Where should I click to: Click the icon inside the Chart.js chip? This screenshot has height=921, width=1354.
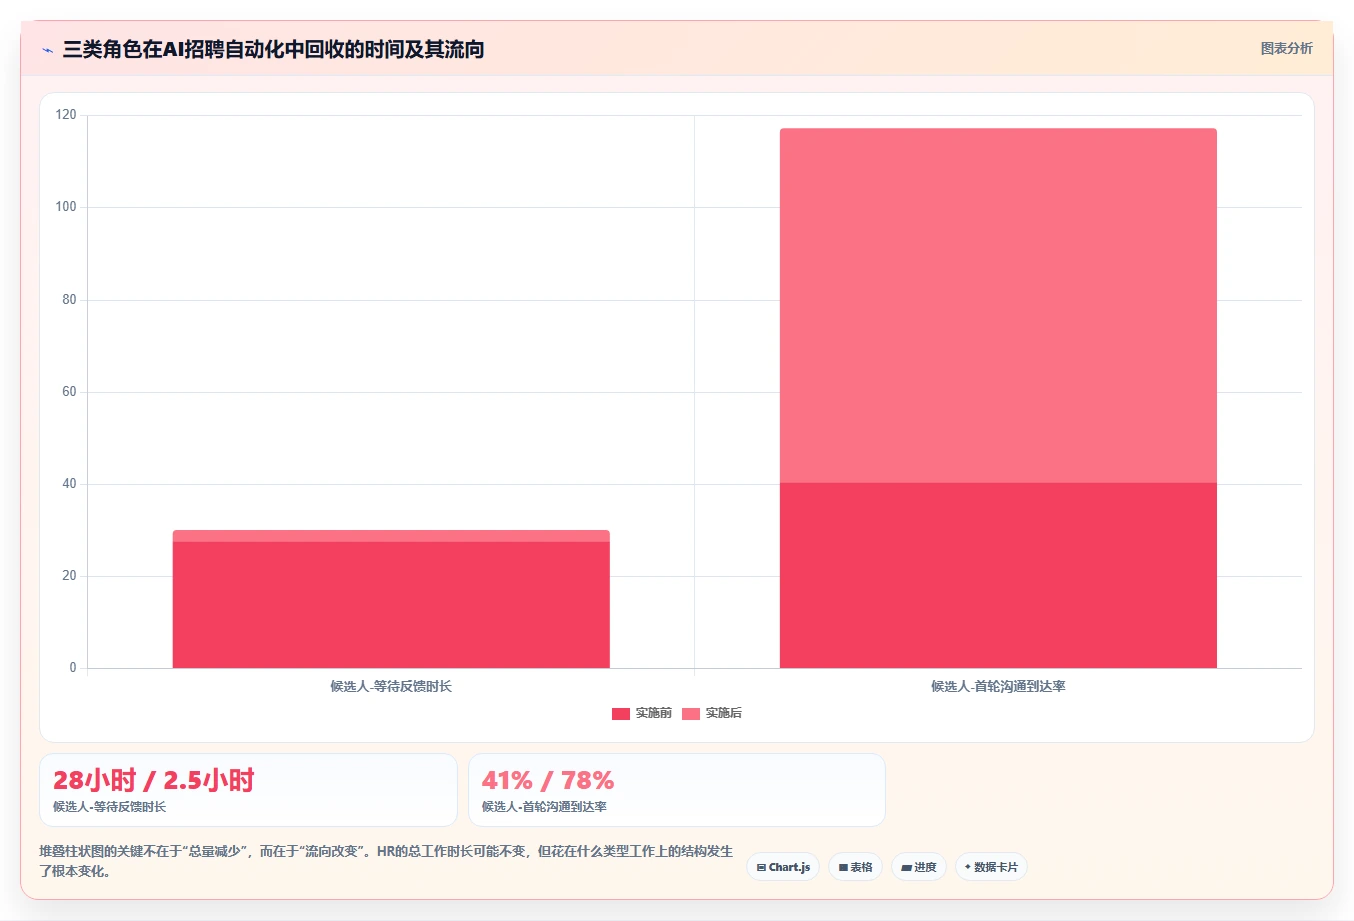pos(761,867)
